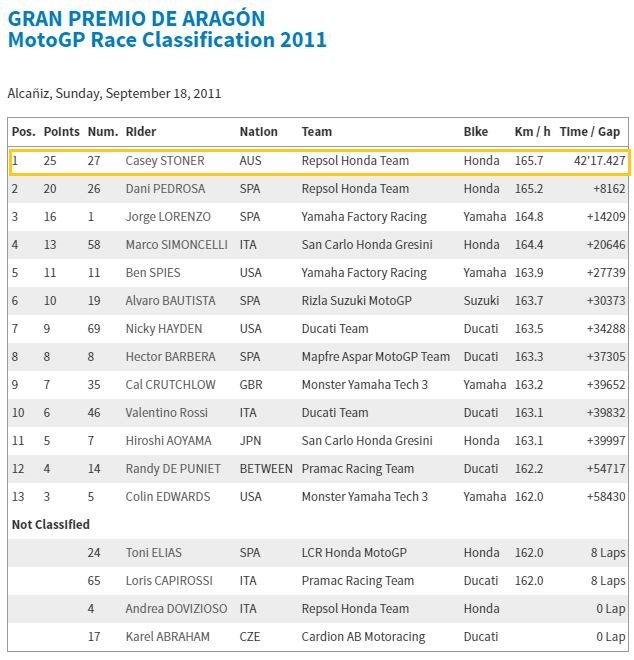634x660 pixels.
Task: Click the Gran Premio de Aragón title
Action: (x=136, y=18)
